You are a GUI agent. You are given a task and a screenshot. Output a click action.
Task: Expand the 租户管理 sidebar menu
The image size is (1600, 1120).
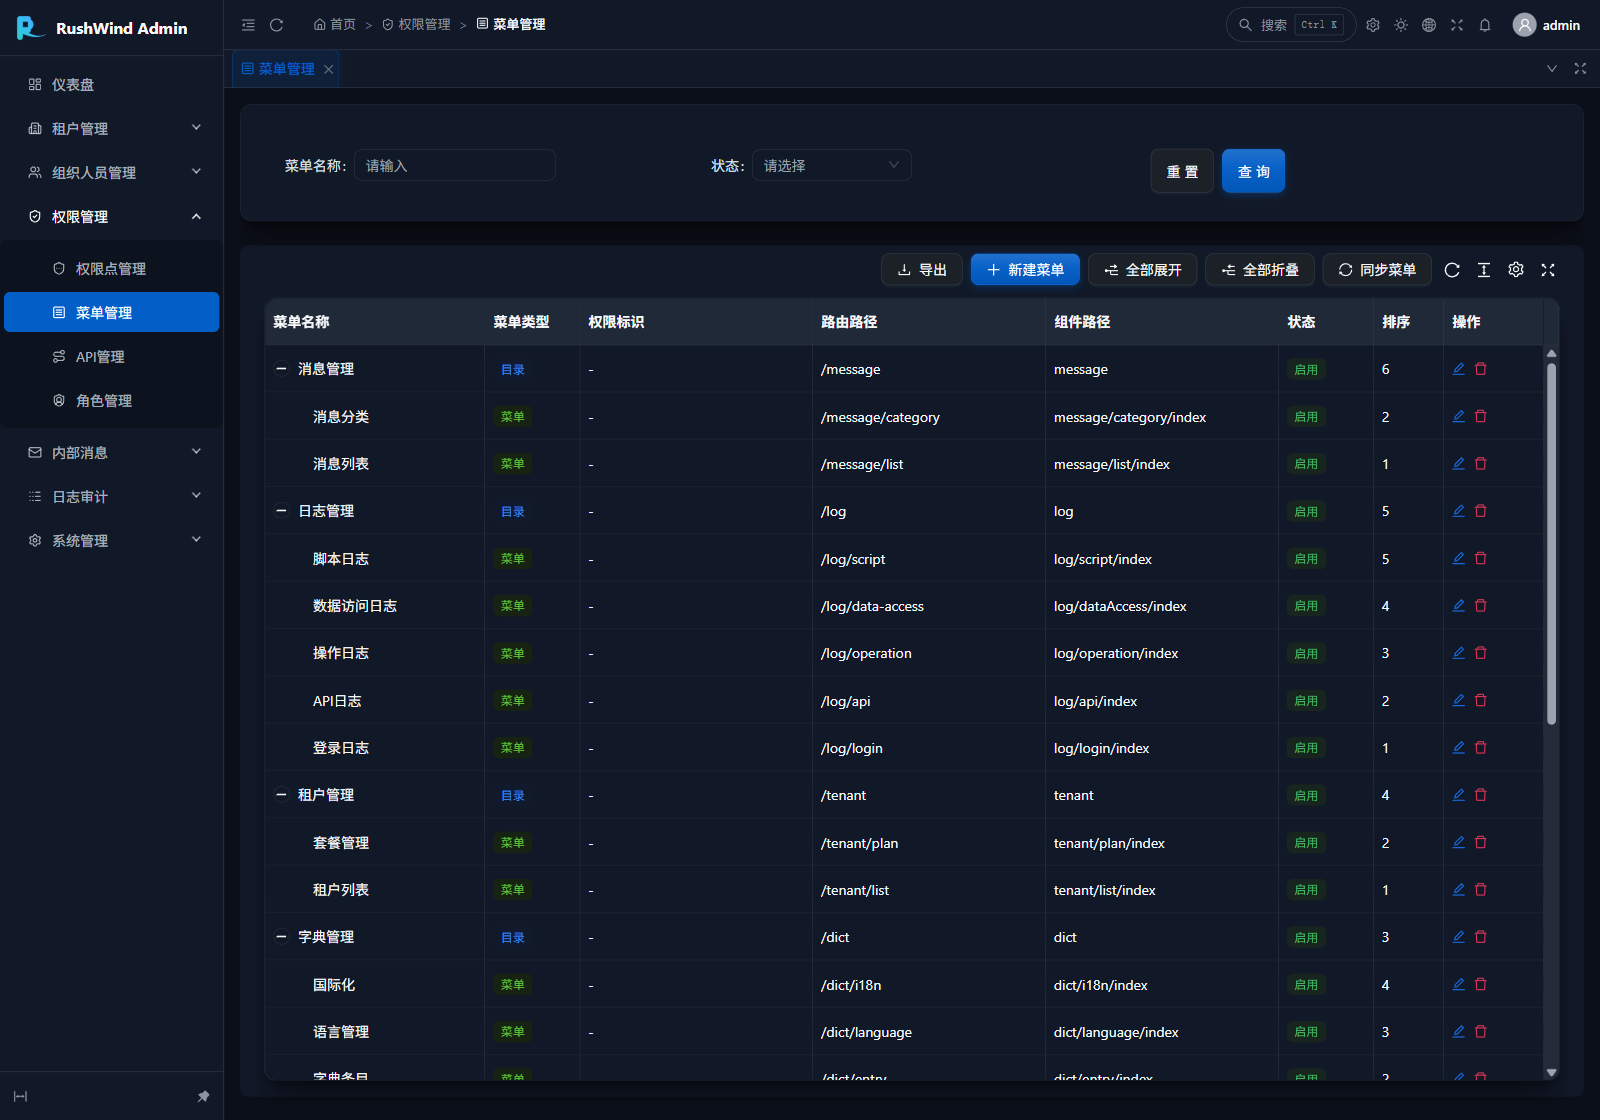112,128
